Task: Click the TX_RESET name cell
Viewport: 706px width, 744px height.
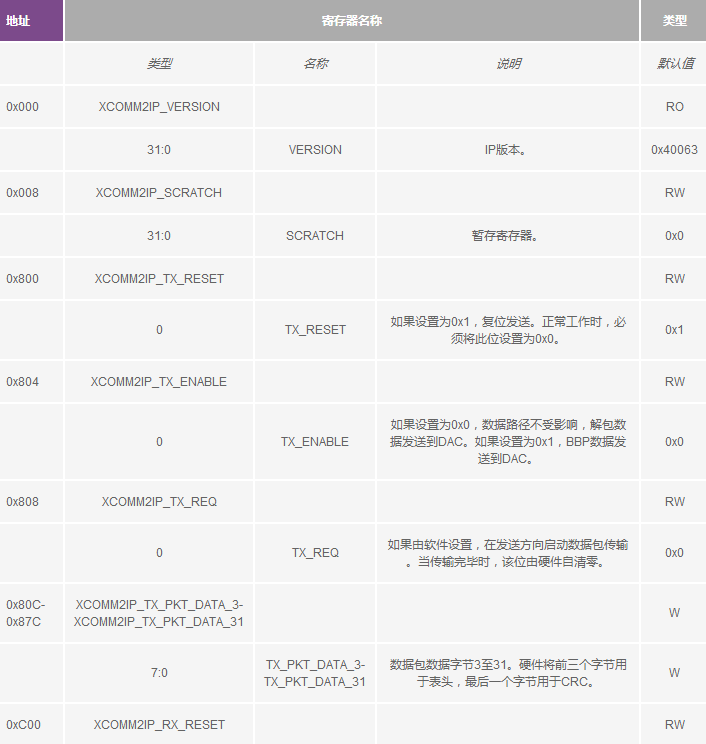Action: click(315, 330)
